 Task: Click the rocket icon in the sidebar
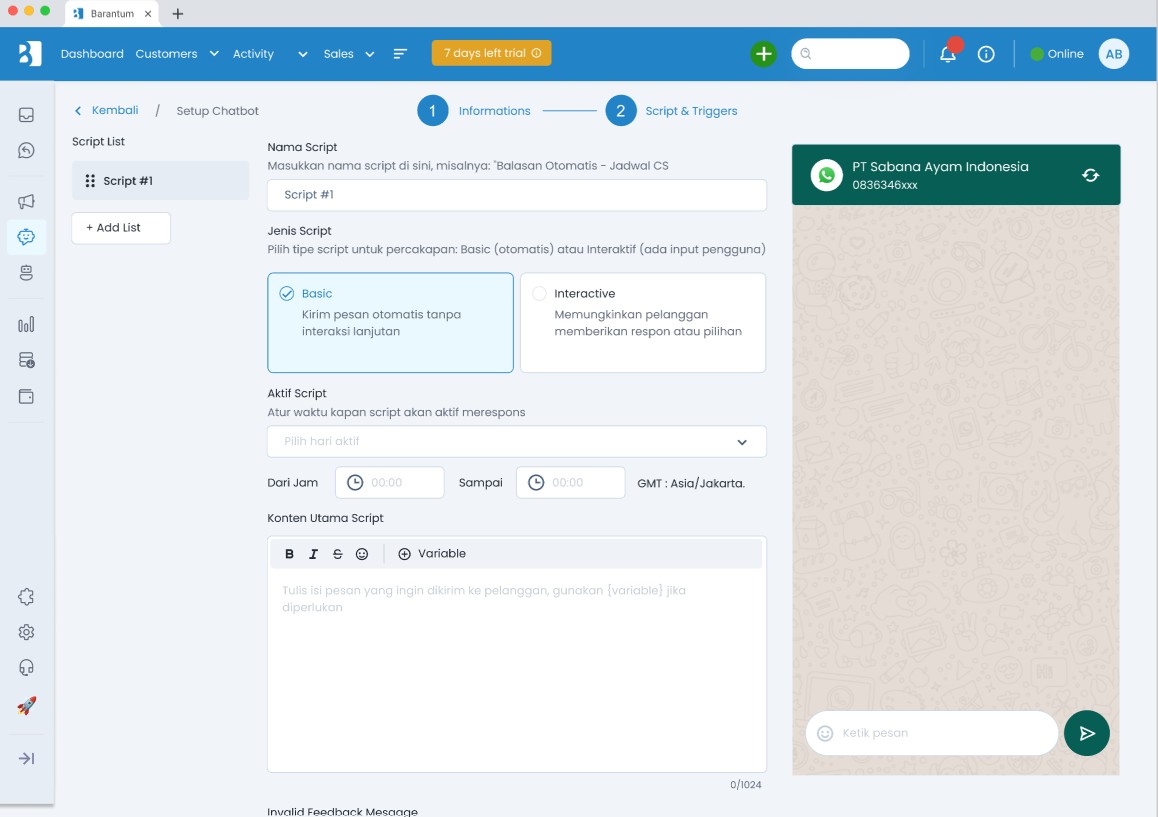coord(25,705)
